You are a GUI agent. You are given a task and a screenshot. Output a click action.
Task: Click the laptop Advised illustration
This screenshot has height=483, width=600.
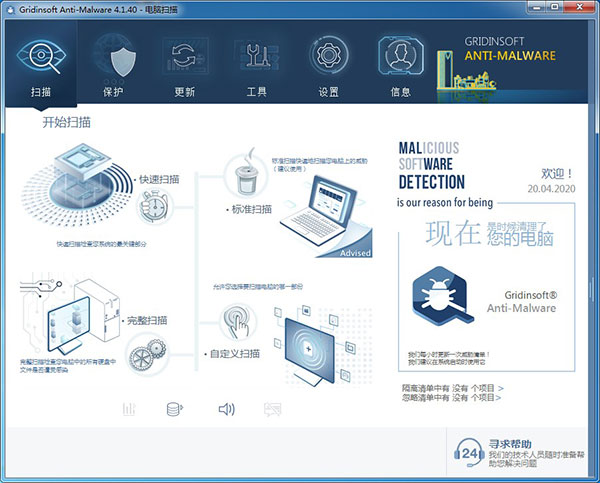pyautogui.click(x=325, y=216)
